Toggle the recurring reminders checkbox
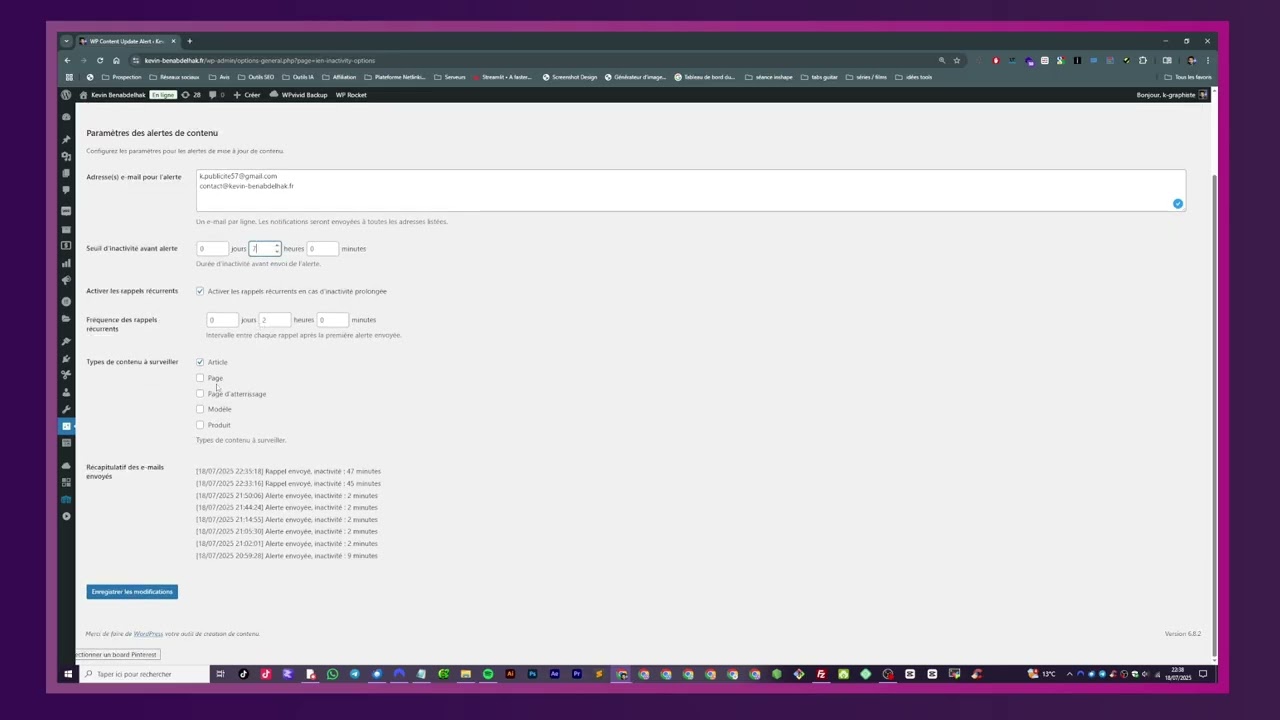 click(x=200, y=291)
